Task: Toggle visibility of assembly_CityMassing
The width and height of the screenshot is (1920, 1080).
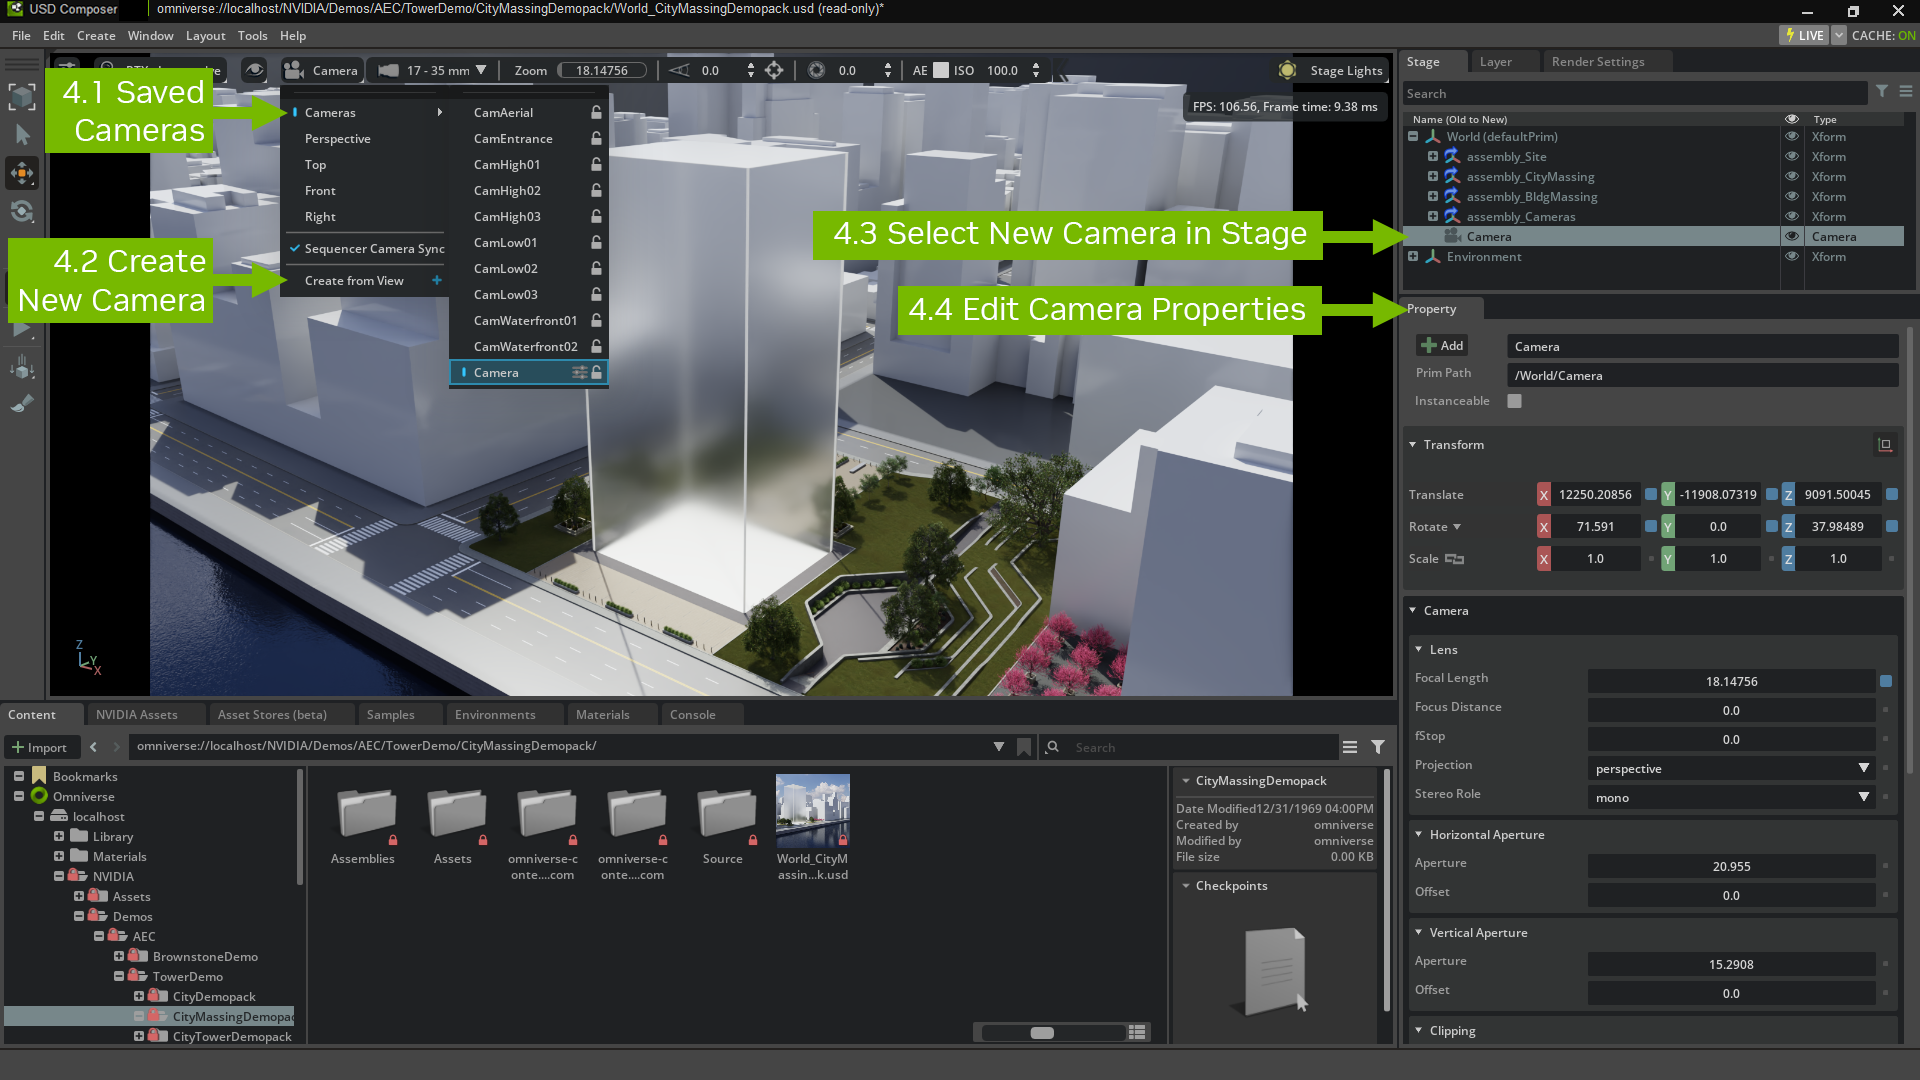Action: click(x=1792, y=176)
